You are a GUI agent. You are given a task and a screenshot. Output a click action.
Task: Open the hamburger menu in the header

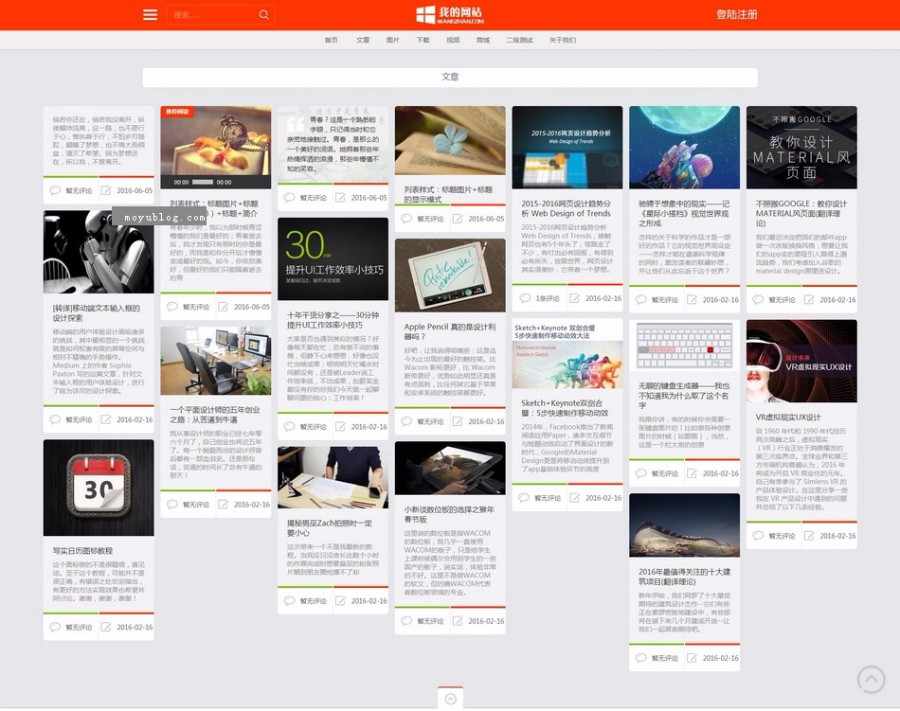(x=150, y=14)
